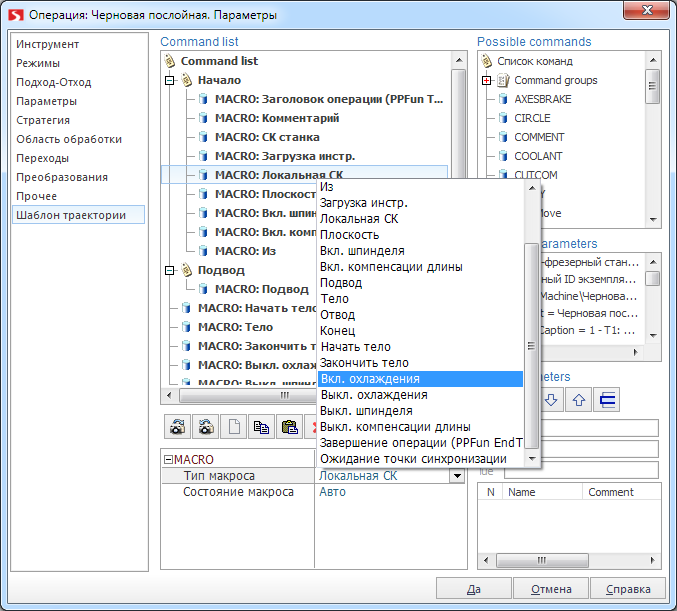Click the copy icon in command toolbar

coord(260,427)
